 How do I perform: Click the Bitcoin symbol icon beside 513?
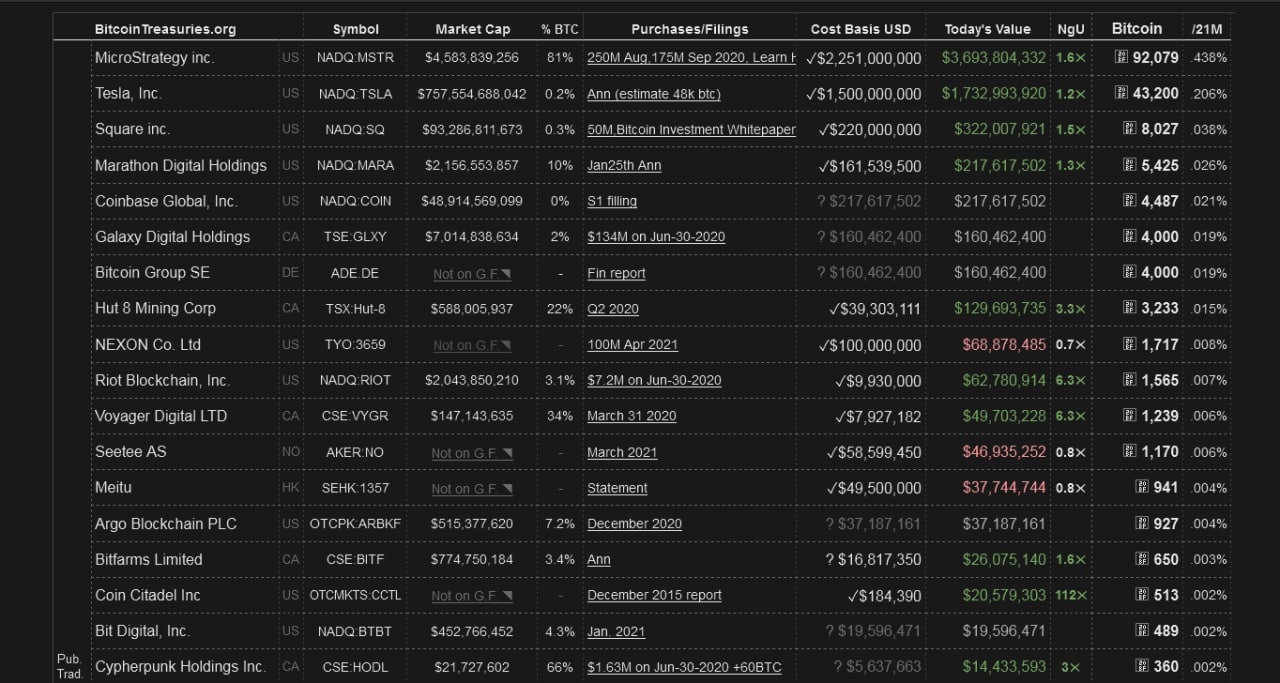(x=1142, y=594)
